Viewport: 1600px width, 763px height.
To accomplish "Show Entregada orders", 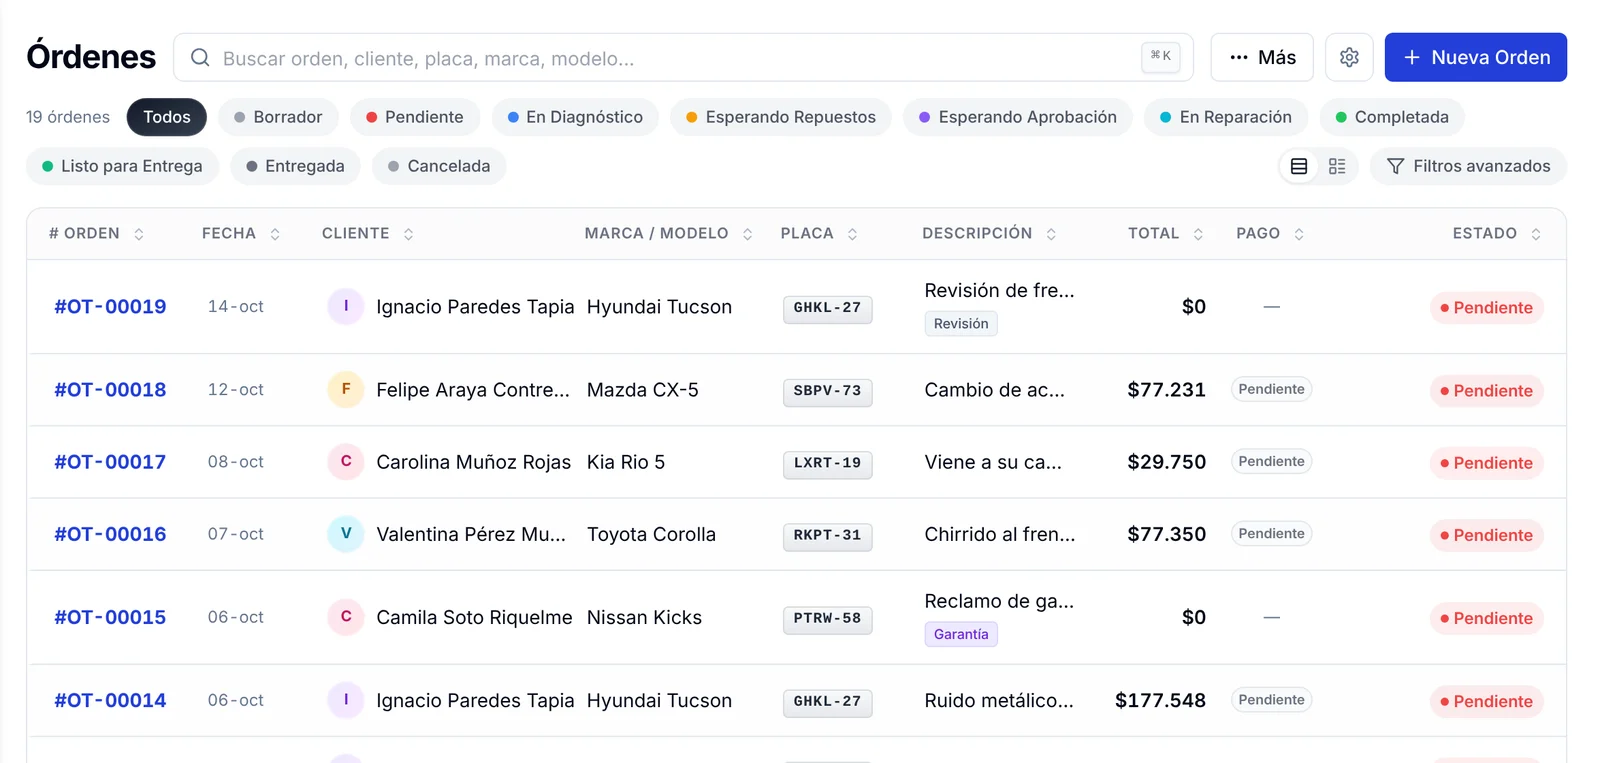I will (295, 166).
